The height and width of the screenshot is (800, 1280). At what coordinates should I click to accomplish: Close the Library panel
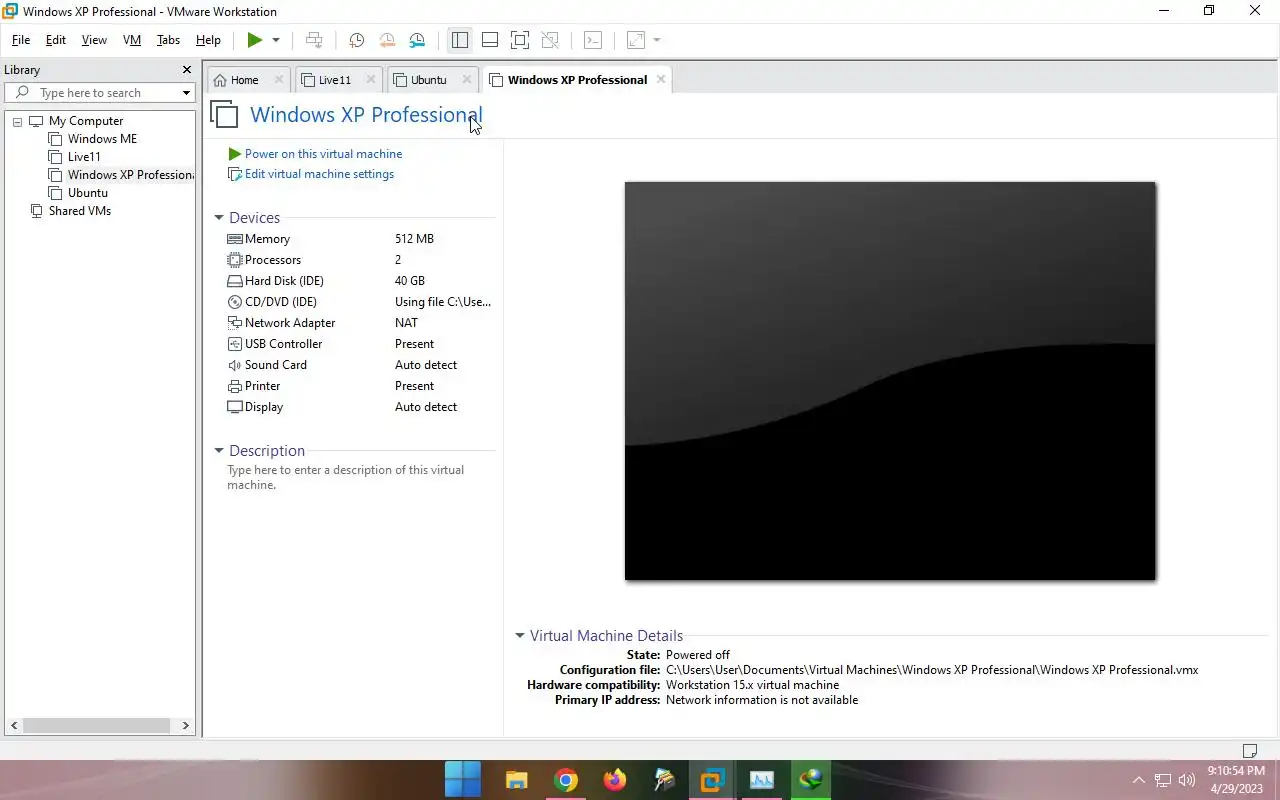pos(186,70)
